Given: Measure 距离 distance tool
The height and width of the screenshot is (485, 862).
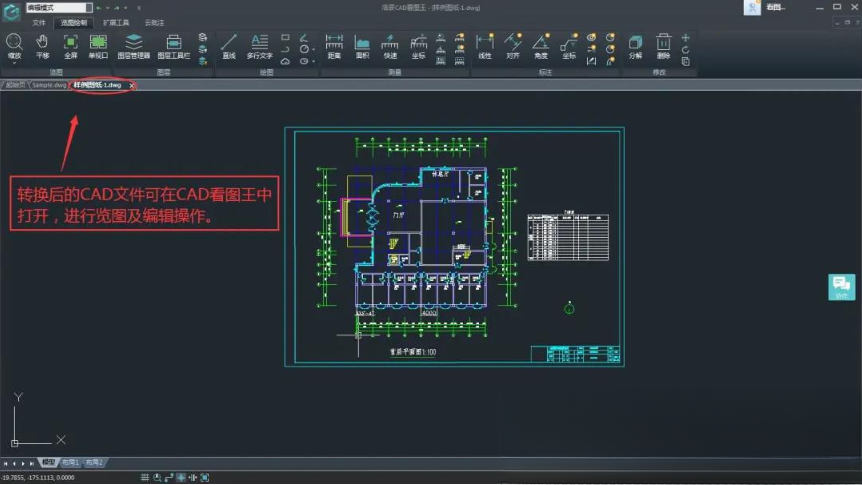Looking at the screenshot, I should click(x=334, y=46).
